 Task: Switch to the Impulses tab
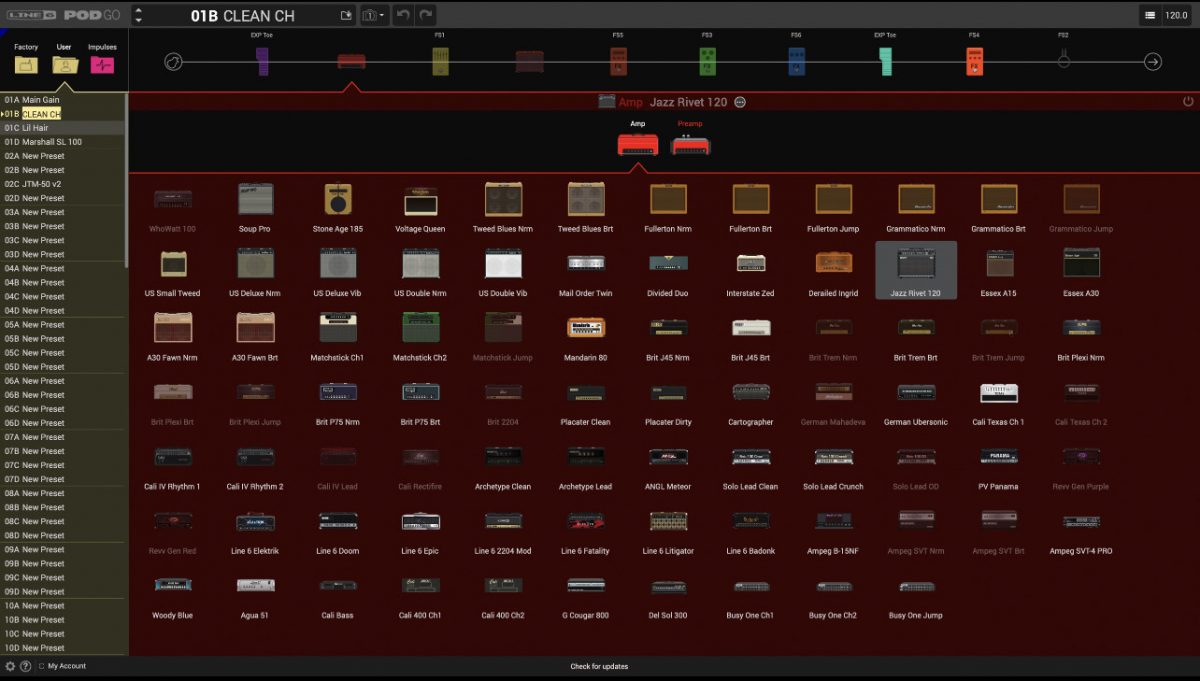(102, 59)
